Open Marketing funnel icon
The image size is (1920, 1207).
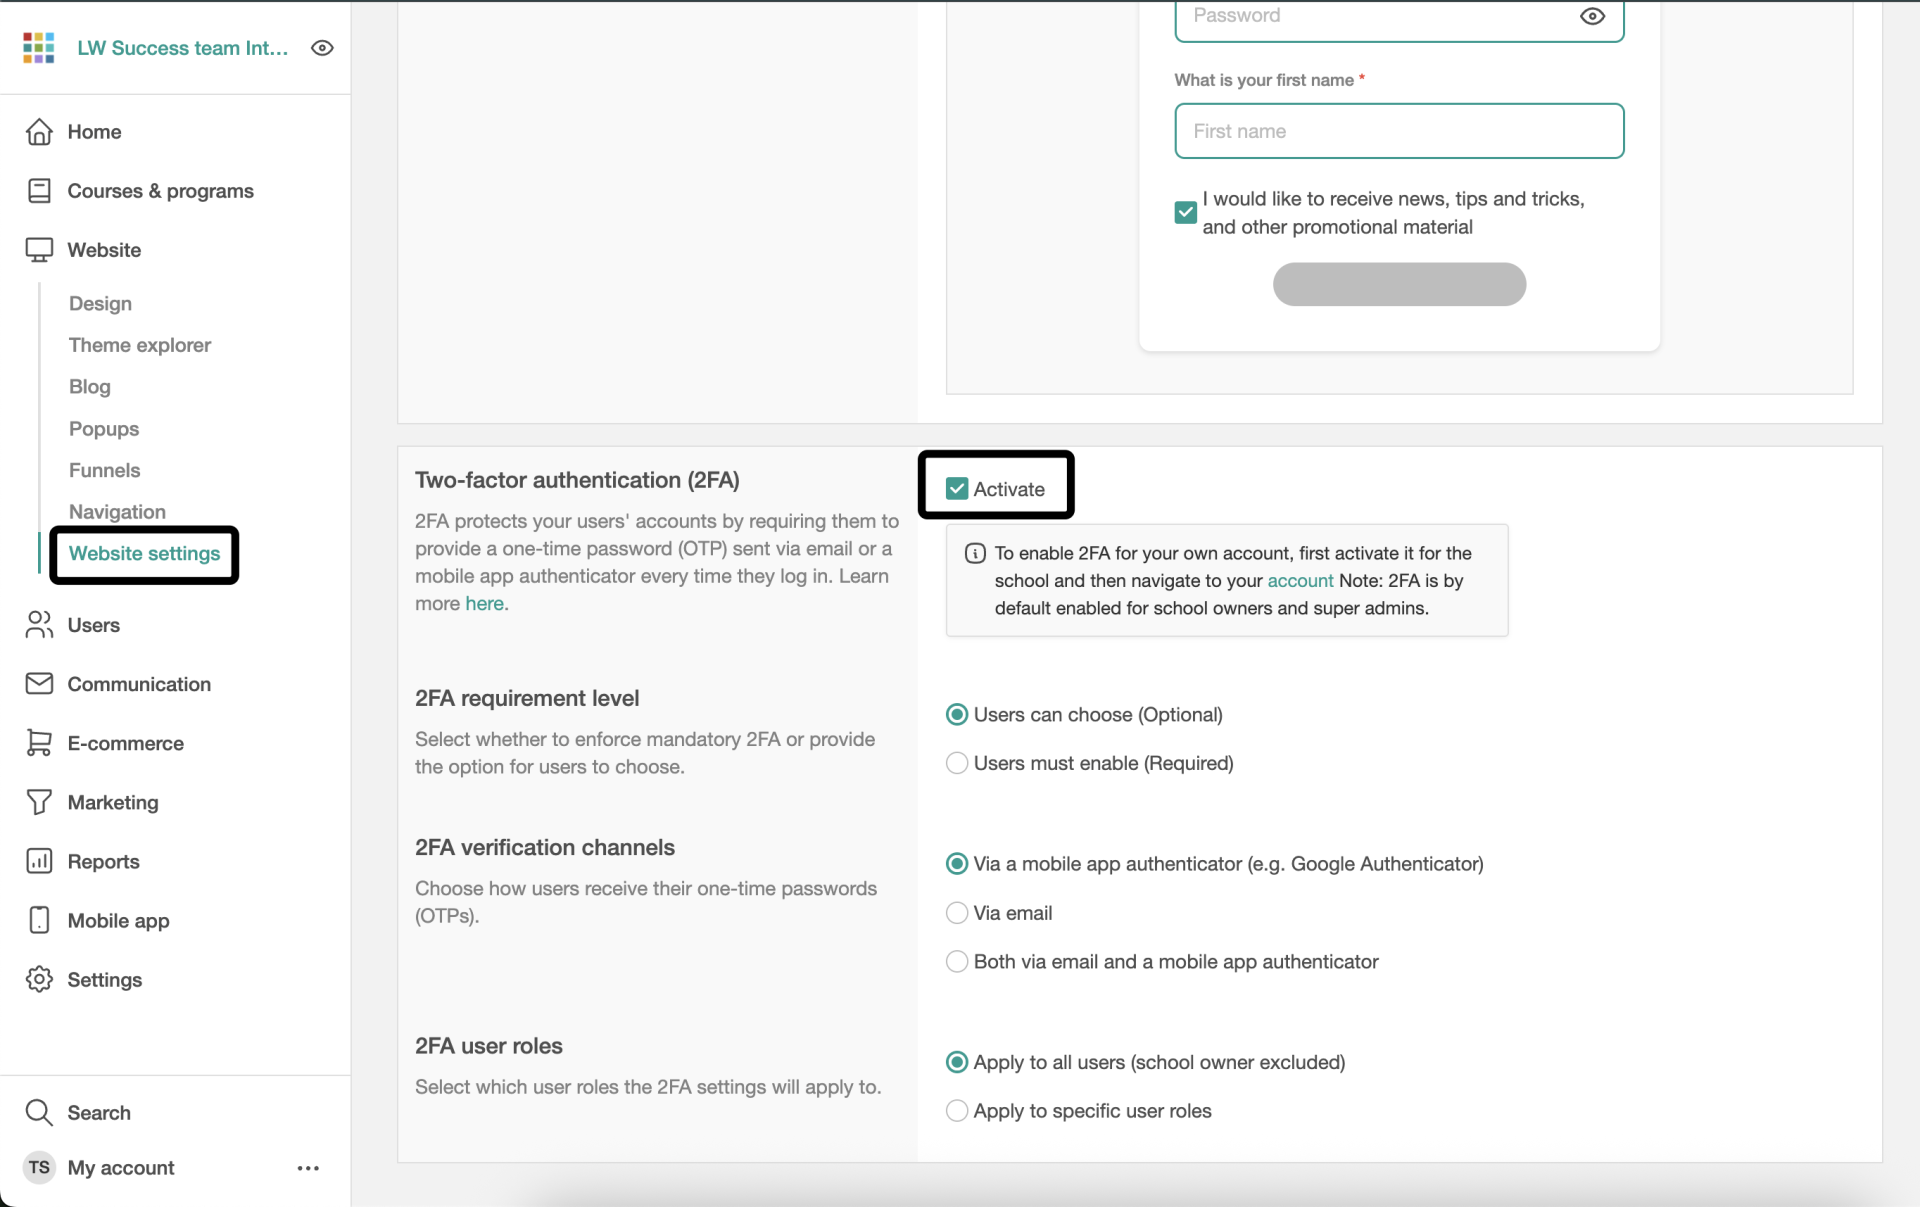click(39, 801)
